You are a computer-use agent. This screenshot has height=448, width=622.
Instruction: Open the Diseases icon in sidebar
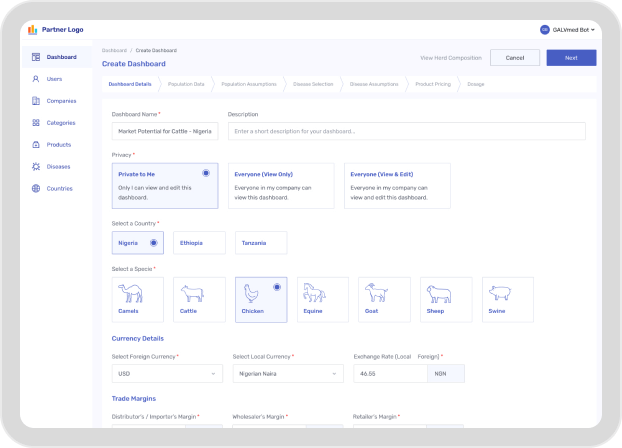pos(36,167)
